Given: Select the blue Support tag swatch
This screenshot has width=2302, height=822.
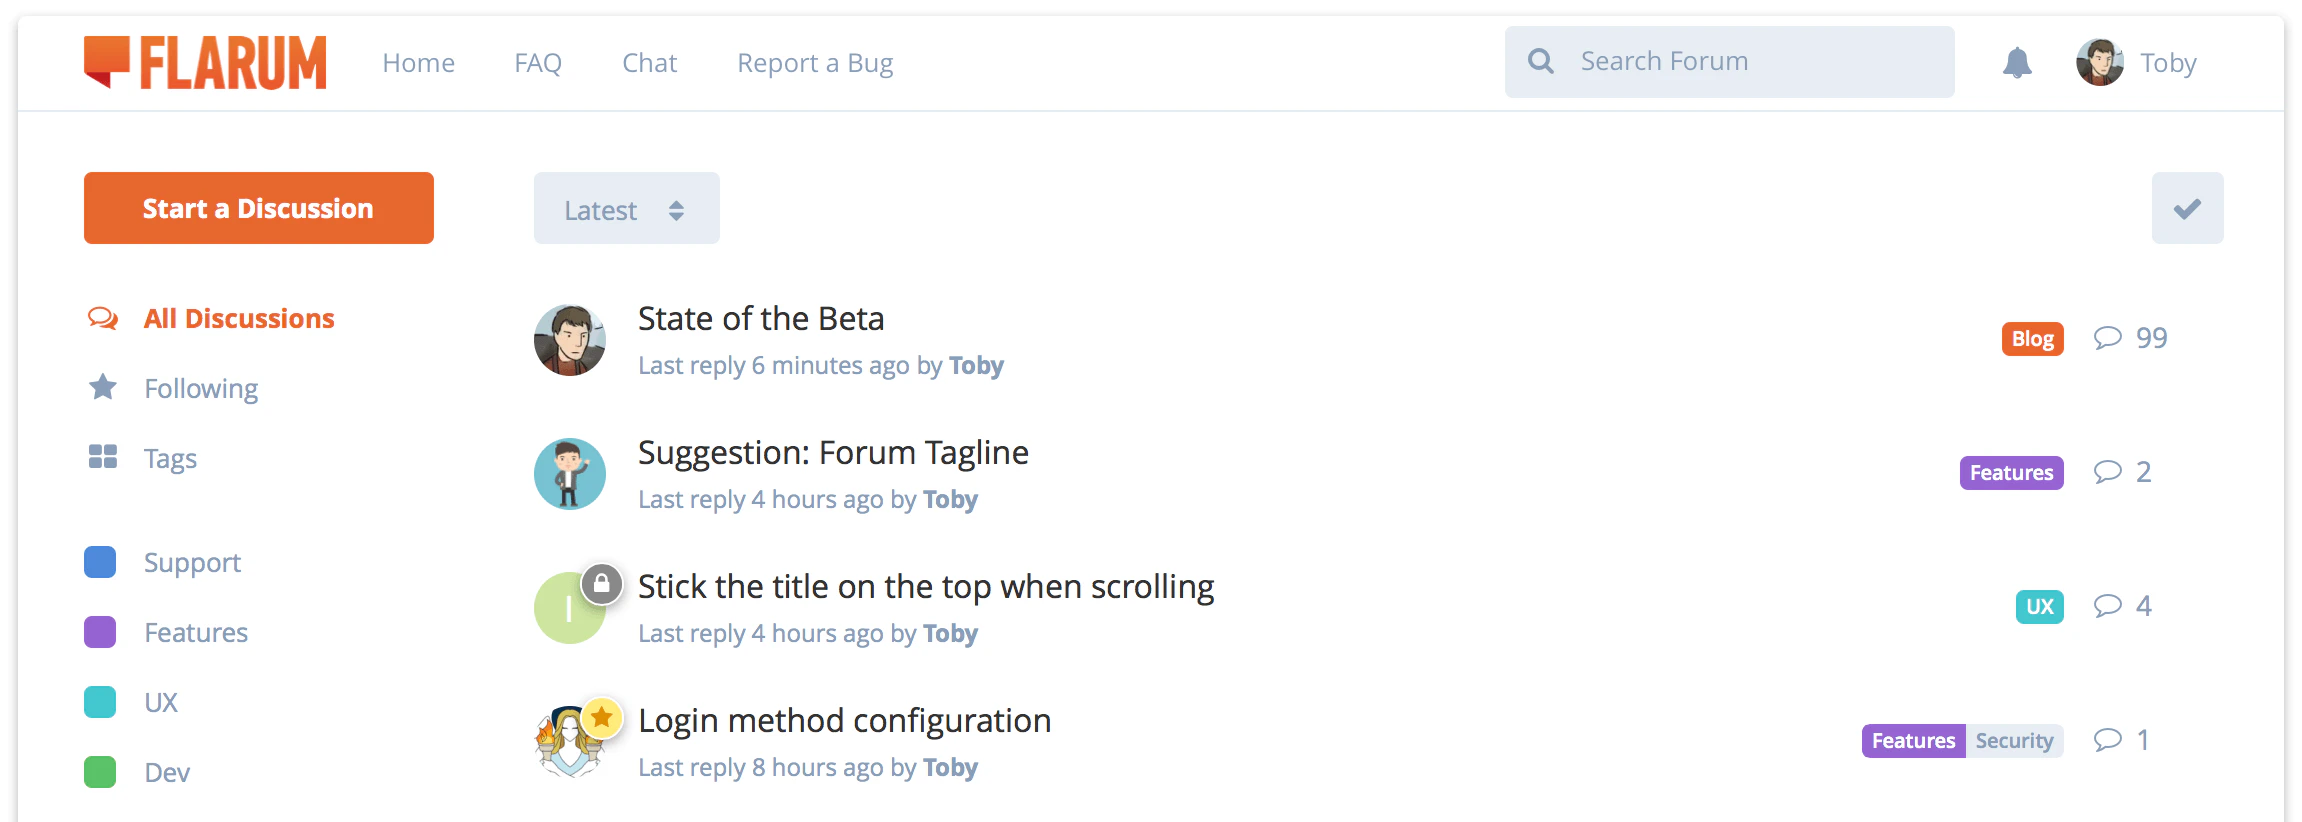Looking at the screenshot, I should (100, 562).
